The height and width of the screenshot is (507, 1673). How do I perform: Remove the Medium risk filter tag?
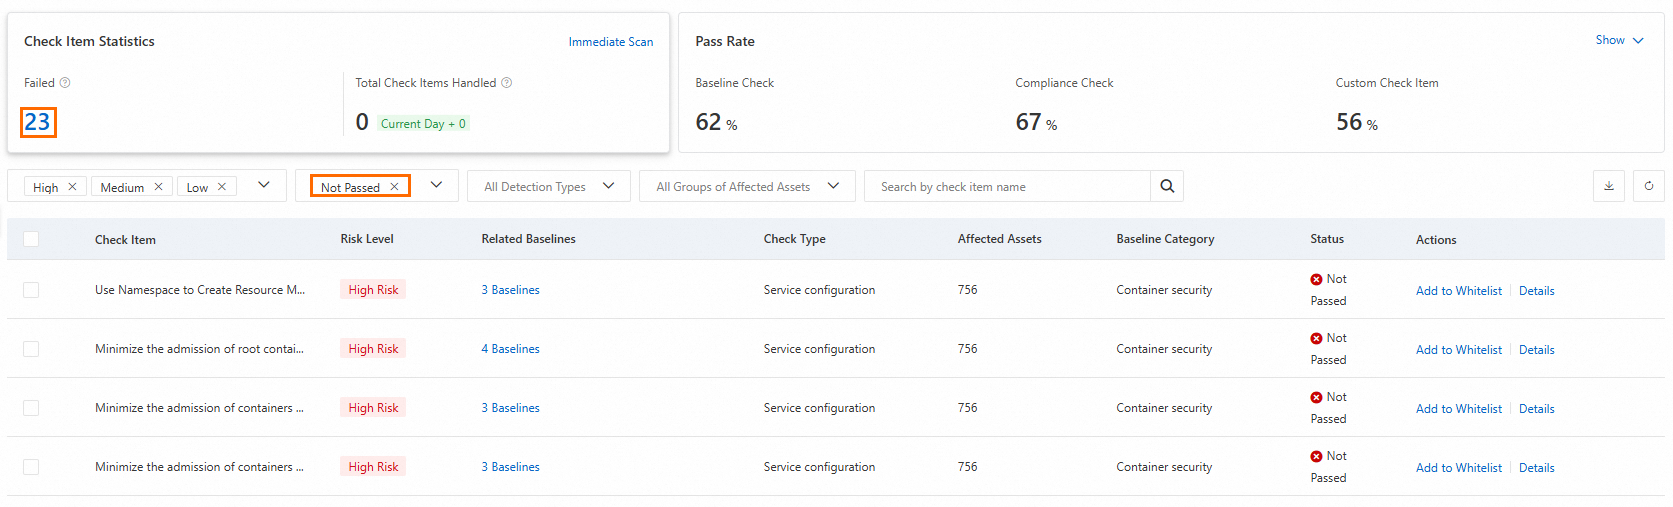point(158,187)
